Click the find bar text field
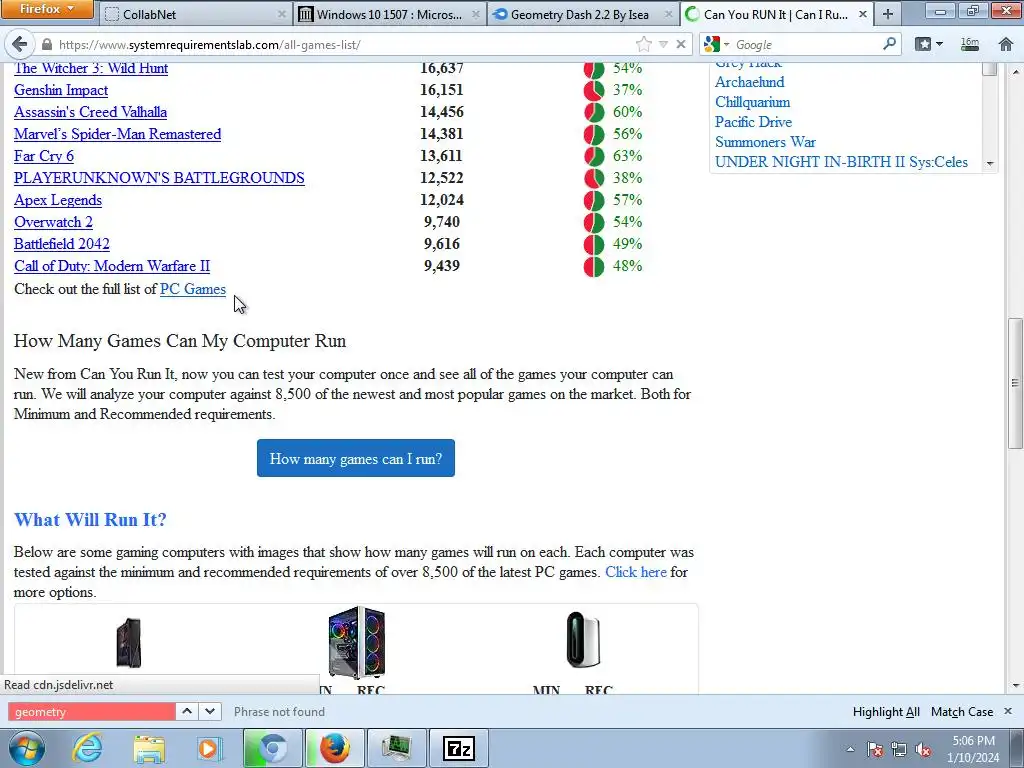The image size is (1024, 768). pyautogui.click(x=92, y=711)
